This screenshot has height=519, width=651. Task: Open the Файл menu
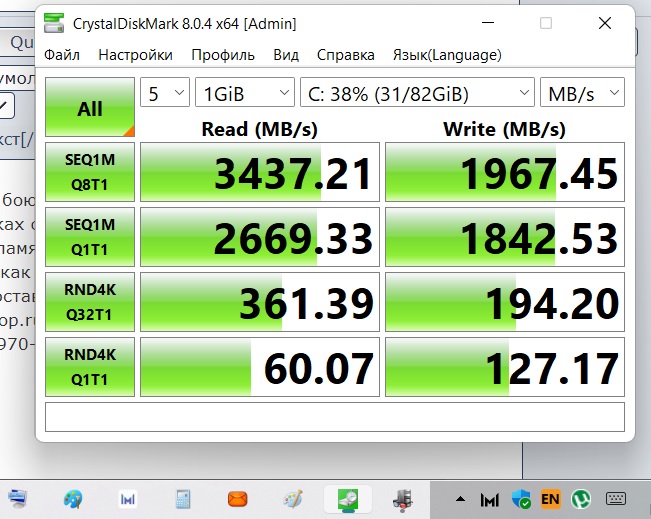pyautogui.click(x=62, y=55)
